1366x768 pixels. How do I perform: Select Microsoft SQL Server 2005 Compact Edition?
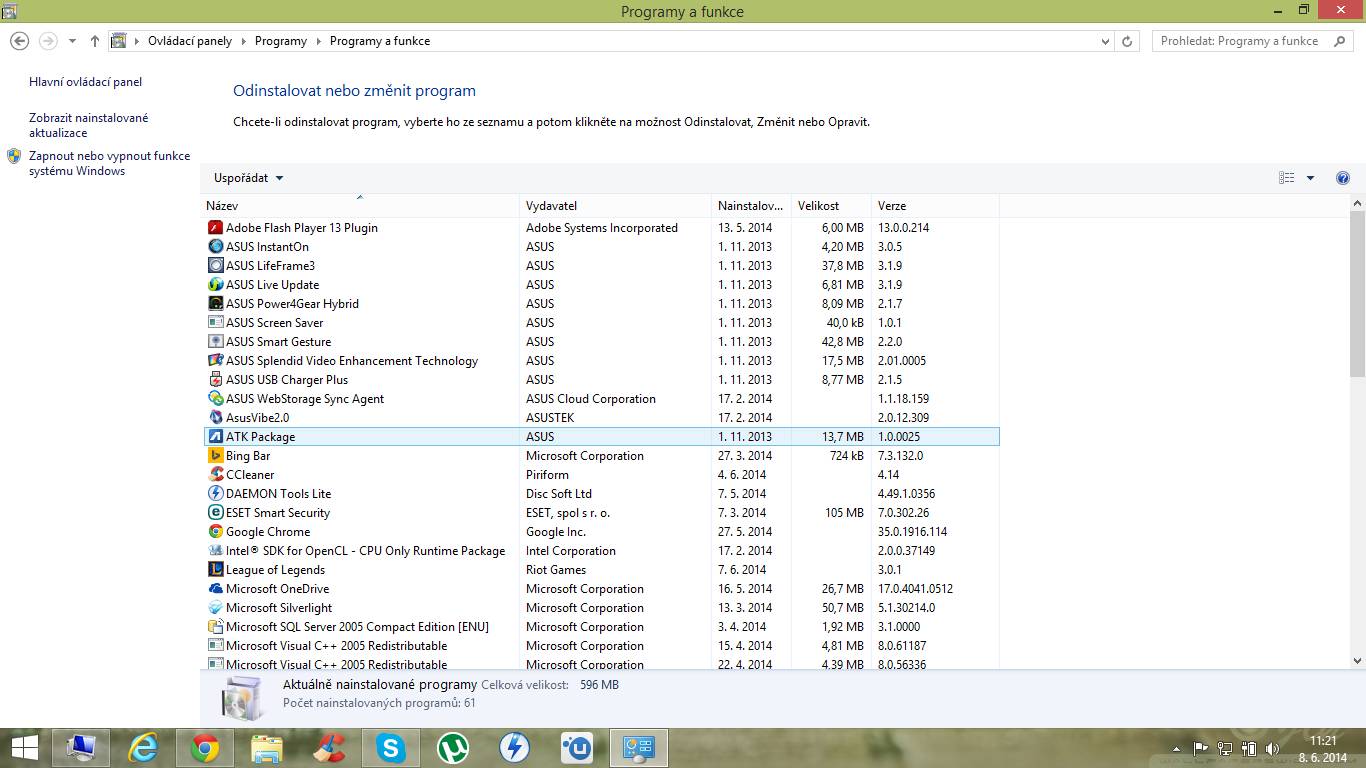pos(601,627)
